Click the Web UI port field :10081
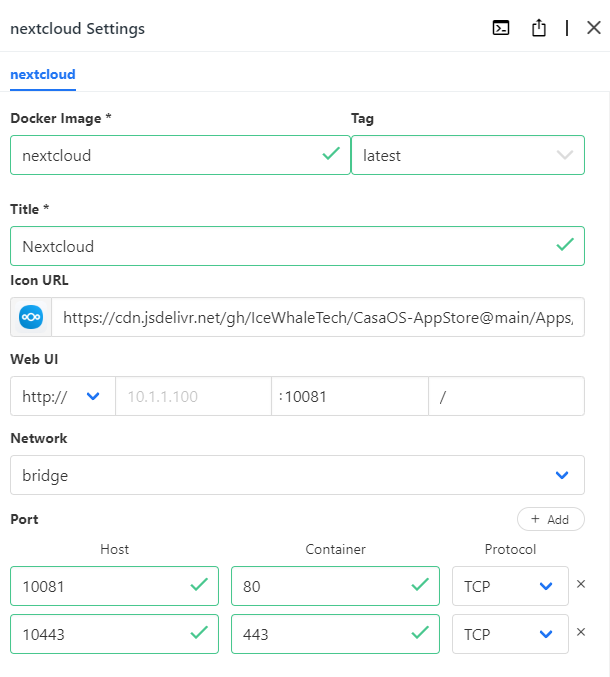The height and width of the screenshot is (677, 610). pos(349,396)
